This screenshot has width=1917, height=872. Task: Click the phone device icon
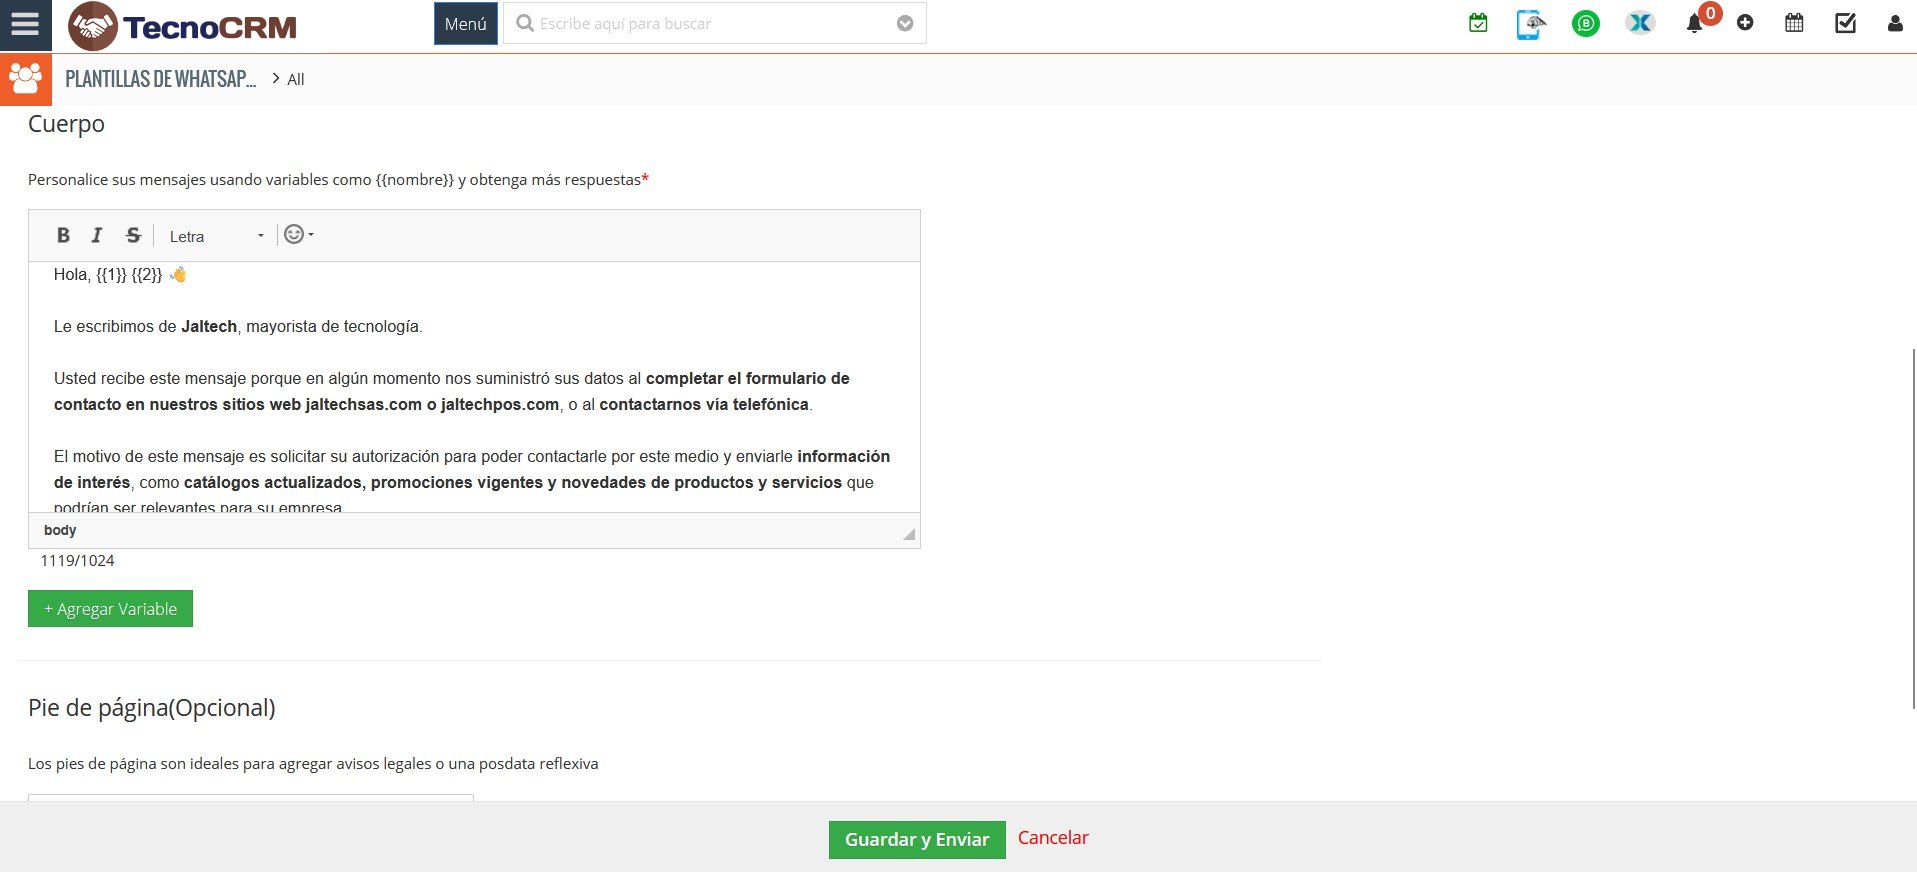coord(1530,24)
